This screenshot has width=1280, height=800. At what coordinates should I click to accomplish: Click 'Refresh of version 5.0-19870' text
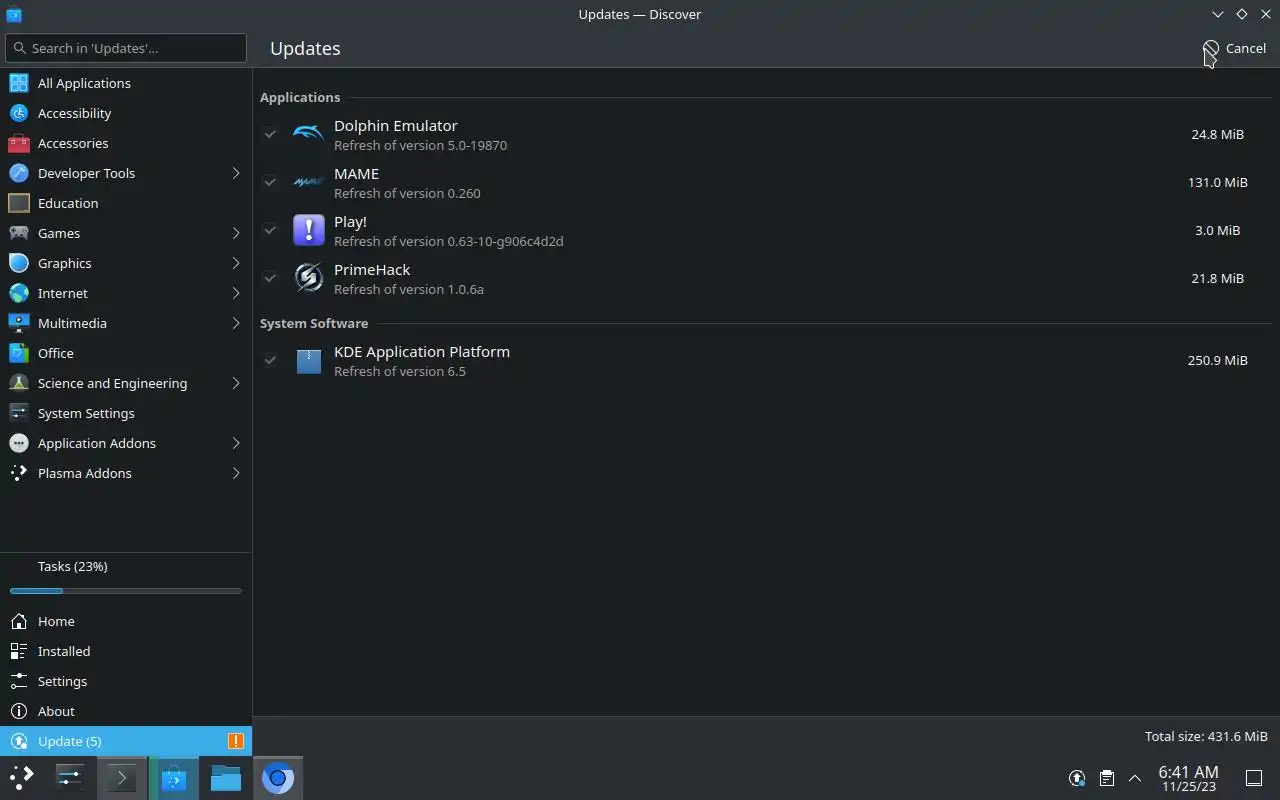(420, 145)
